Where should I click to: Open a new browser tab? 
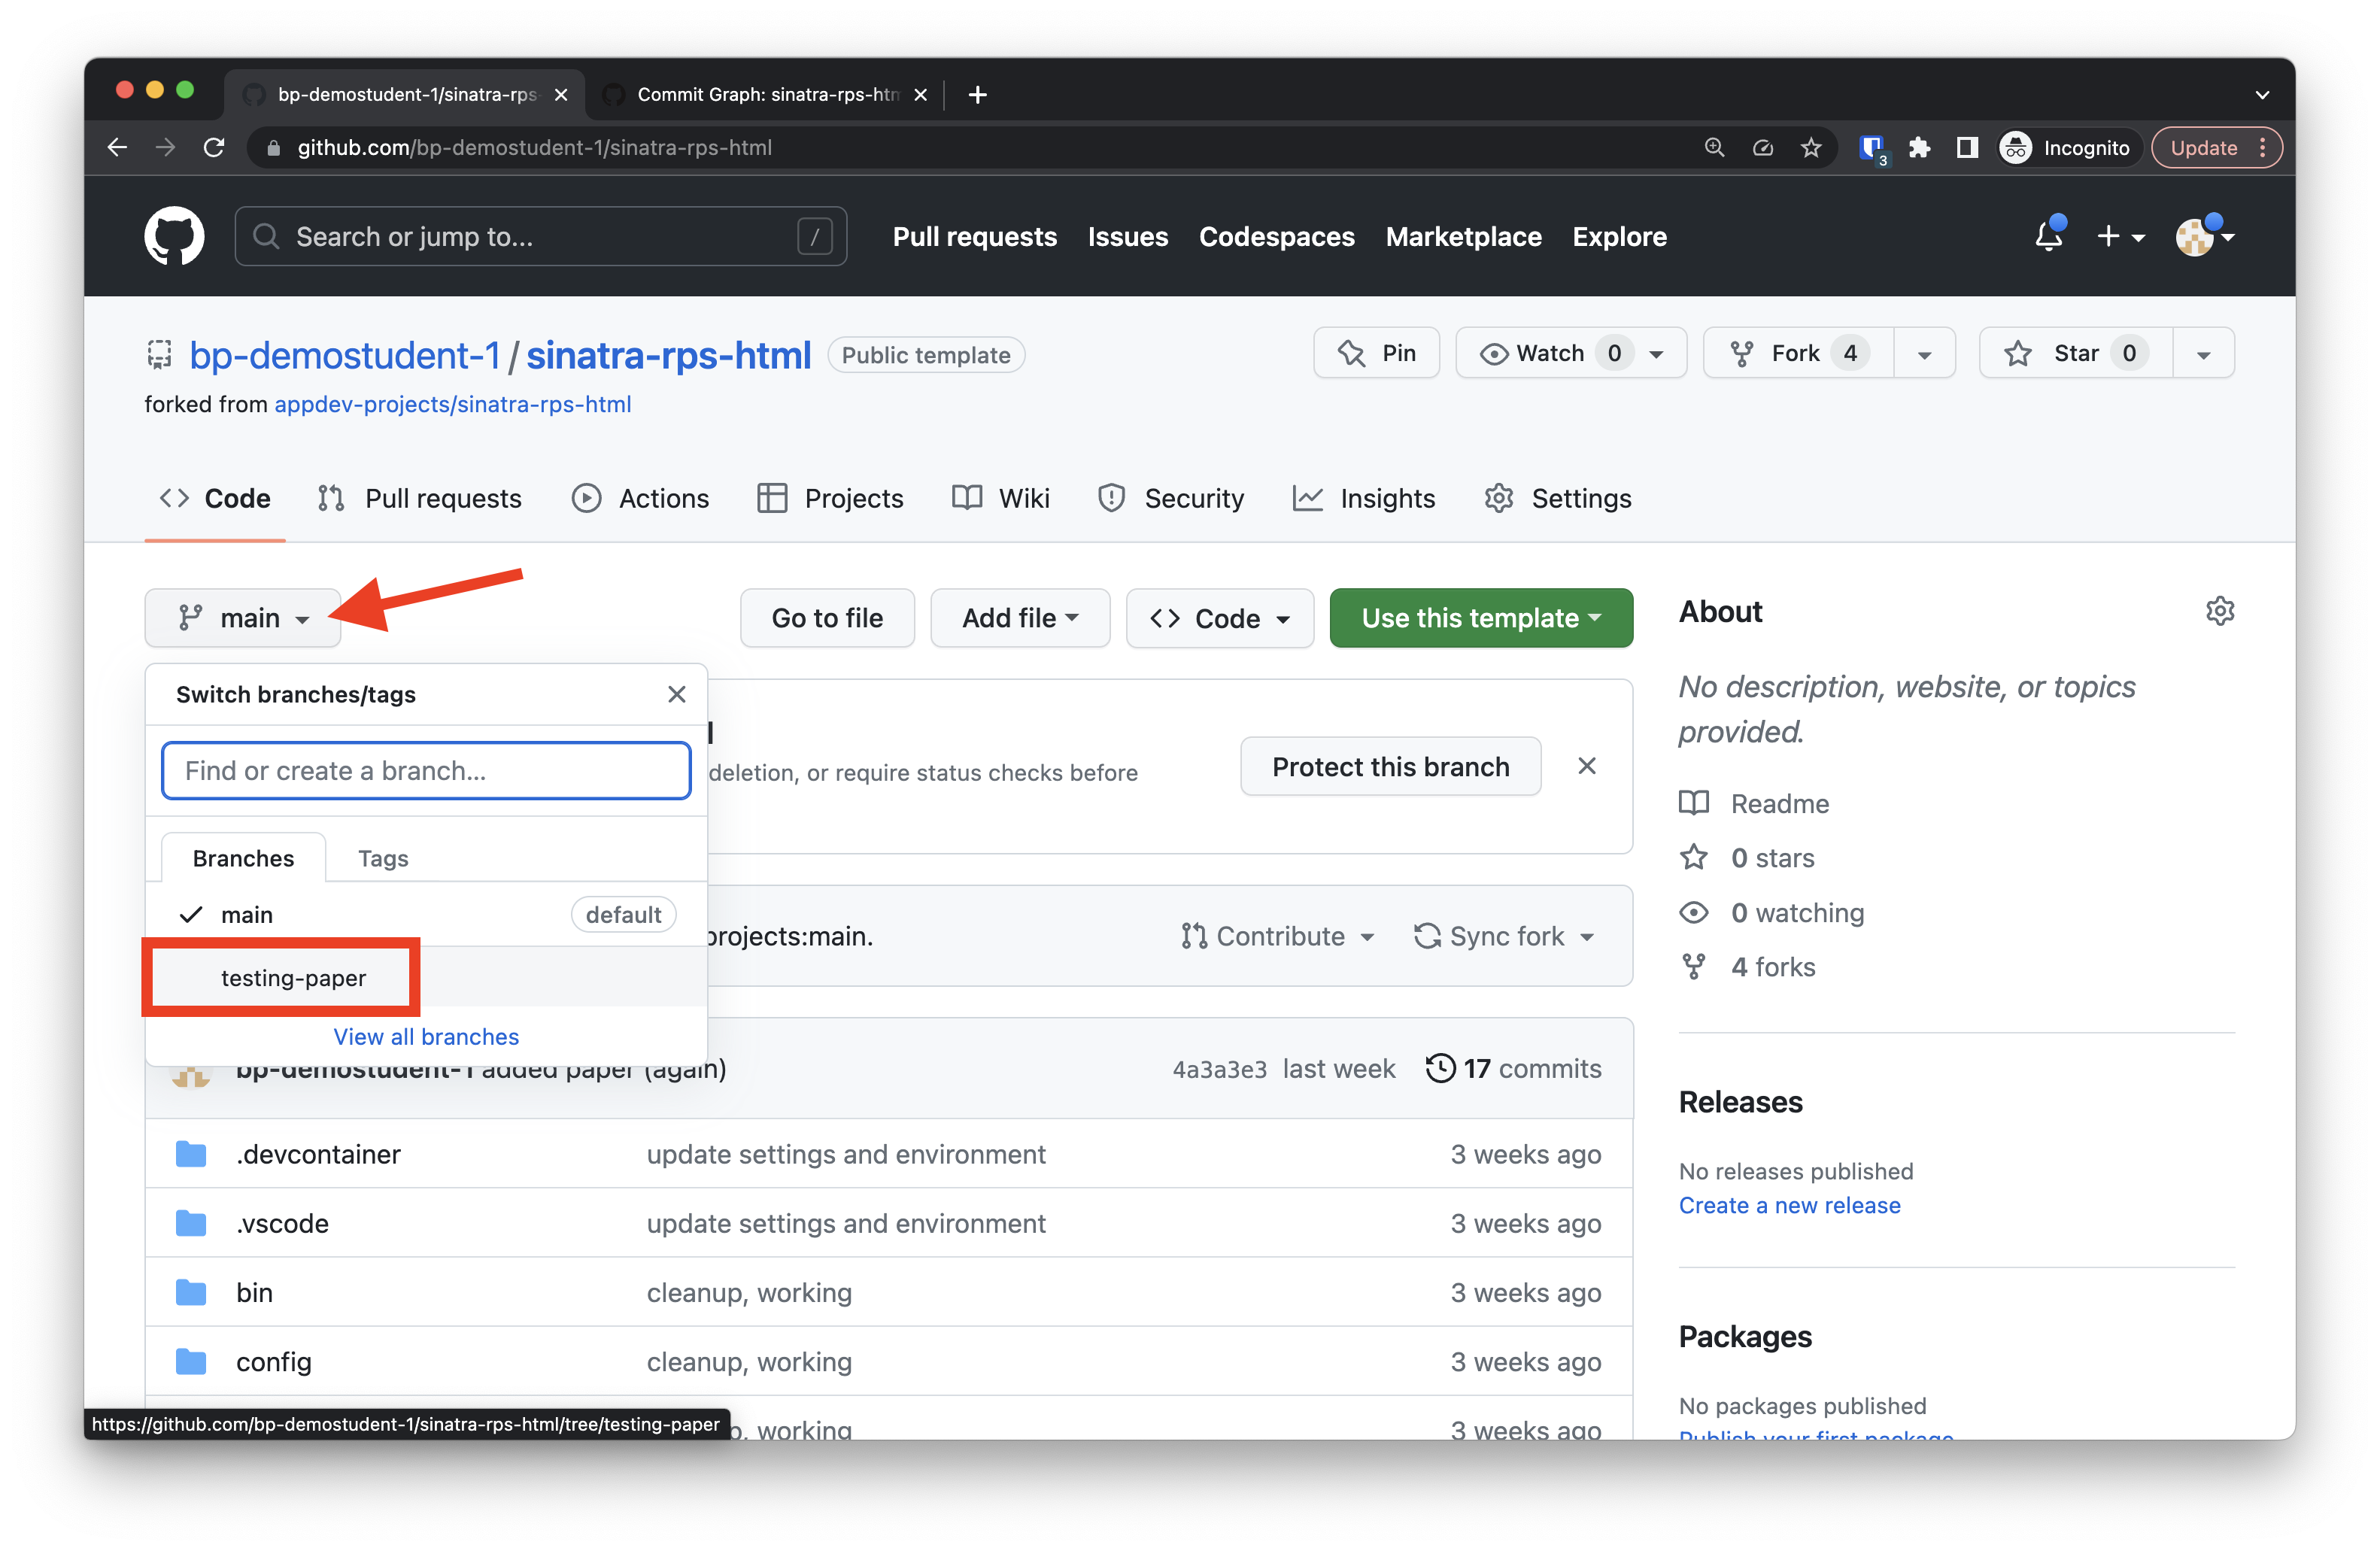[x=978, y=94]
